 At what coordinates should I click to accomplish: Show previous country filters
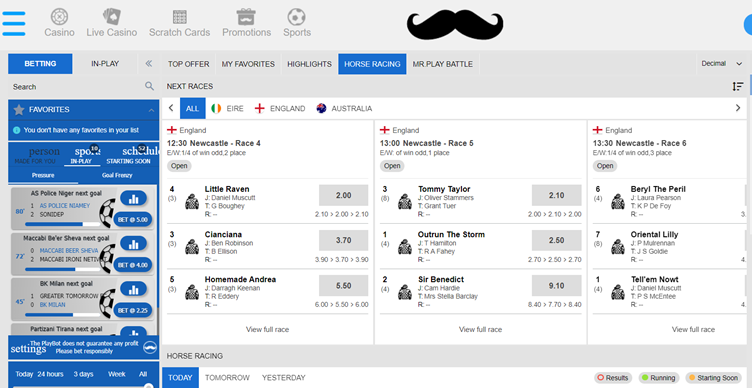(171, 108)
